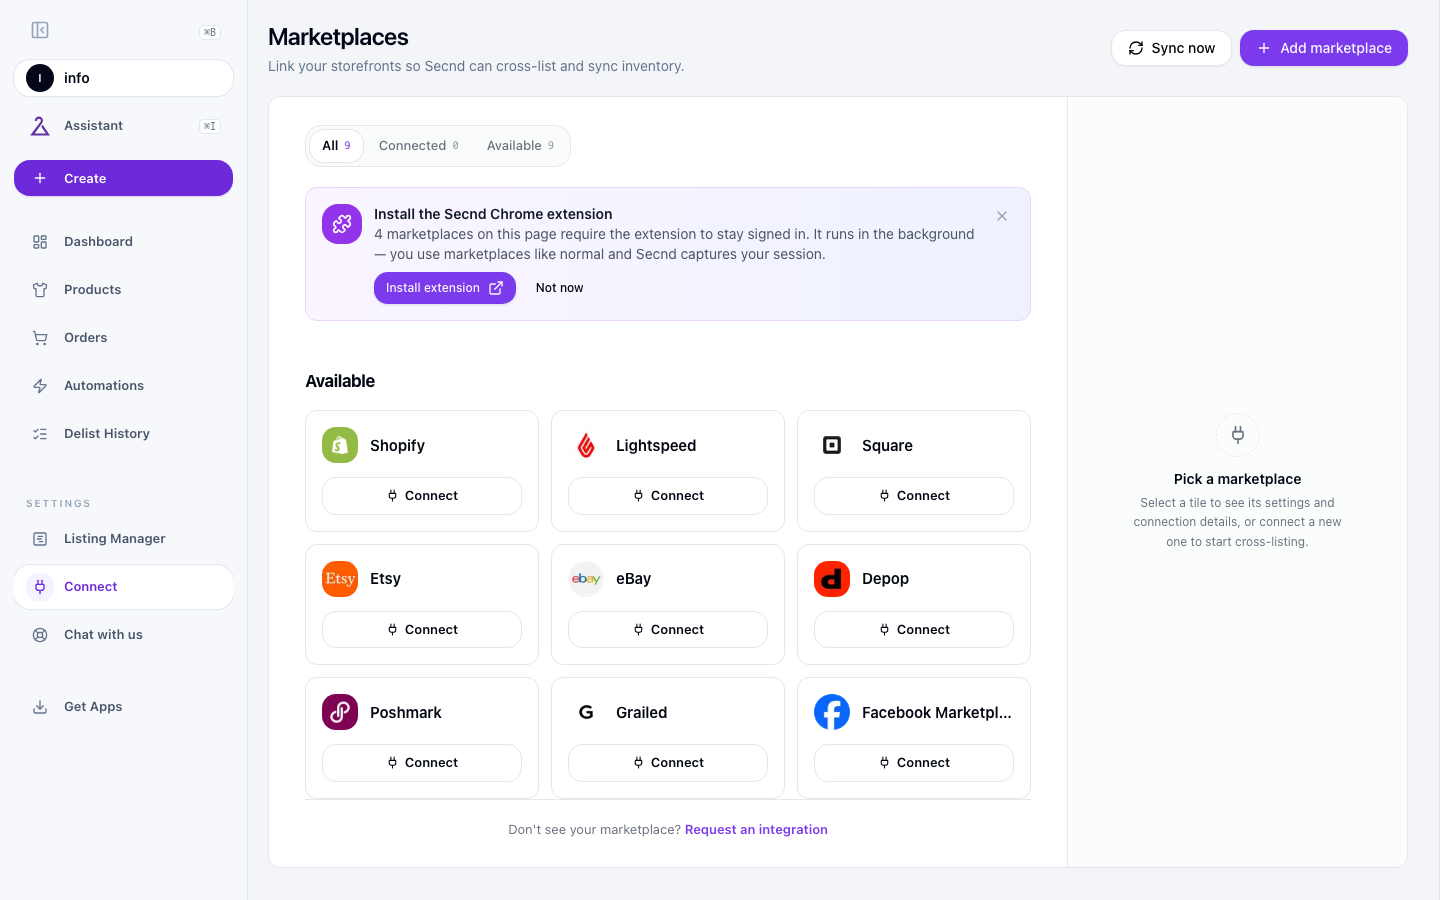Click the Lightspeed flame logo
The width and height of the screenshot is (1440, 900).
click(x=586, y=445)
